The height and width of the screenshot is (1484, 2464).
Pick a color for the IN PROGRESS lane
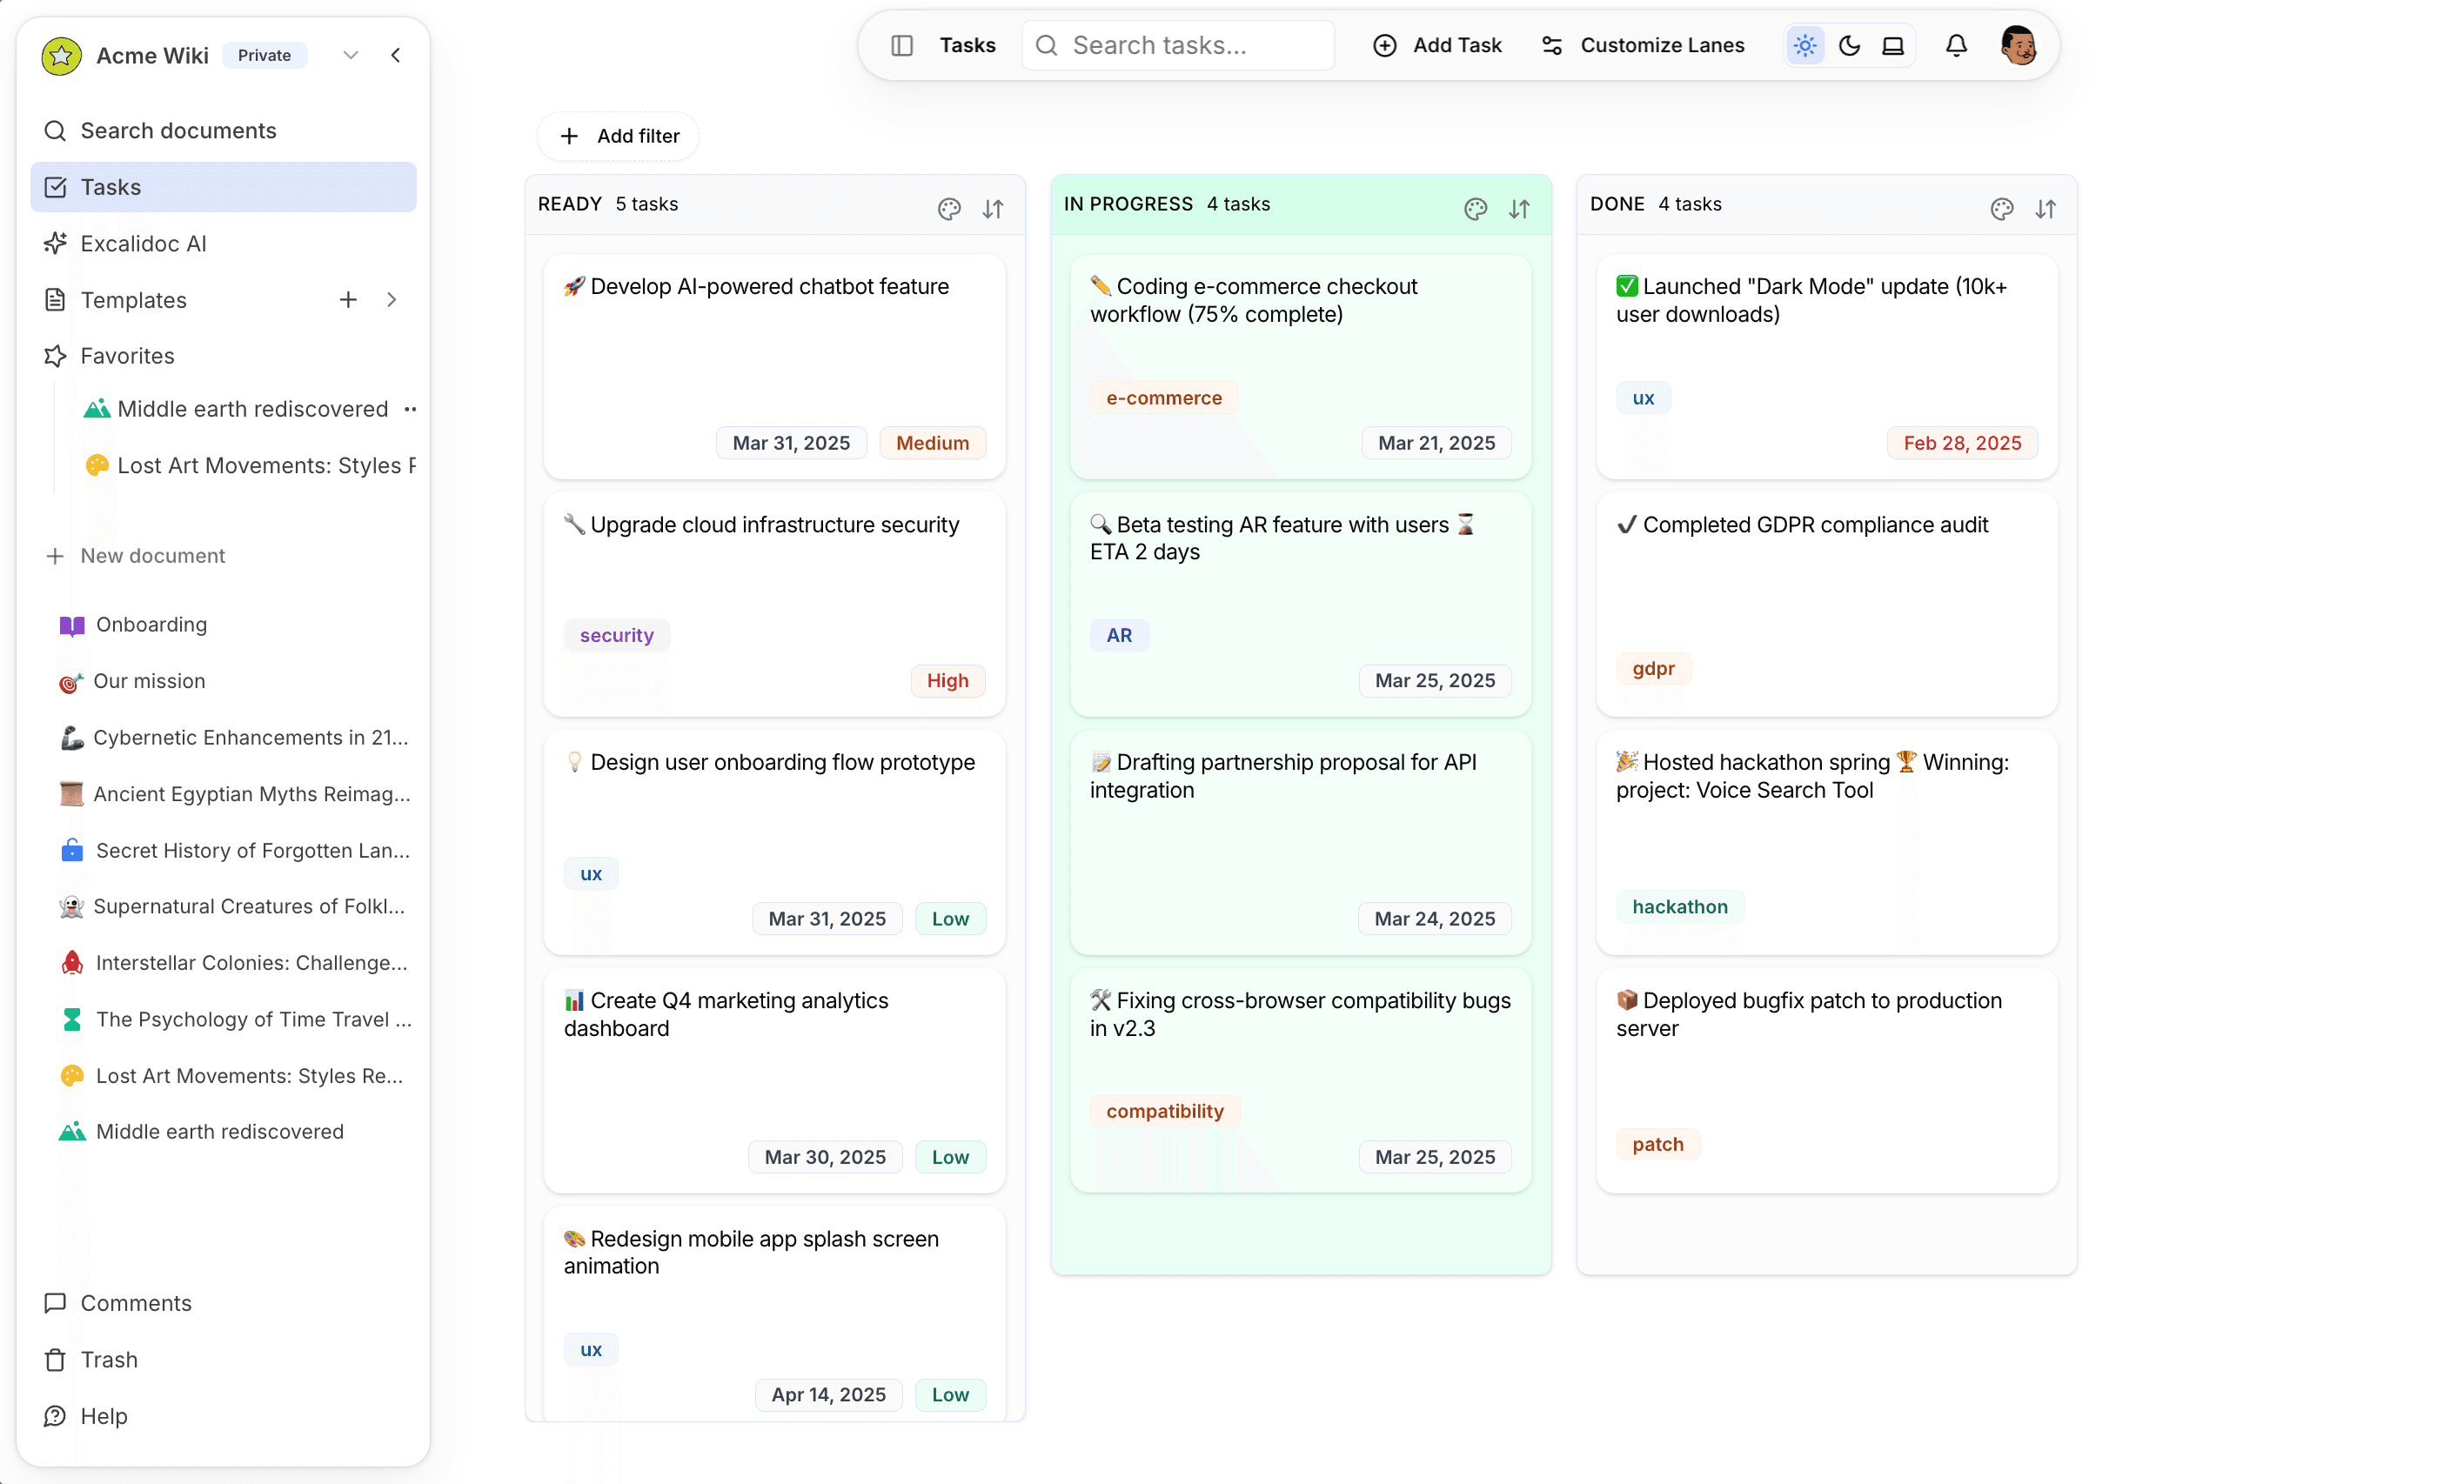pos(1474,208)
